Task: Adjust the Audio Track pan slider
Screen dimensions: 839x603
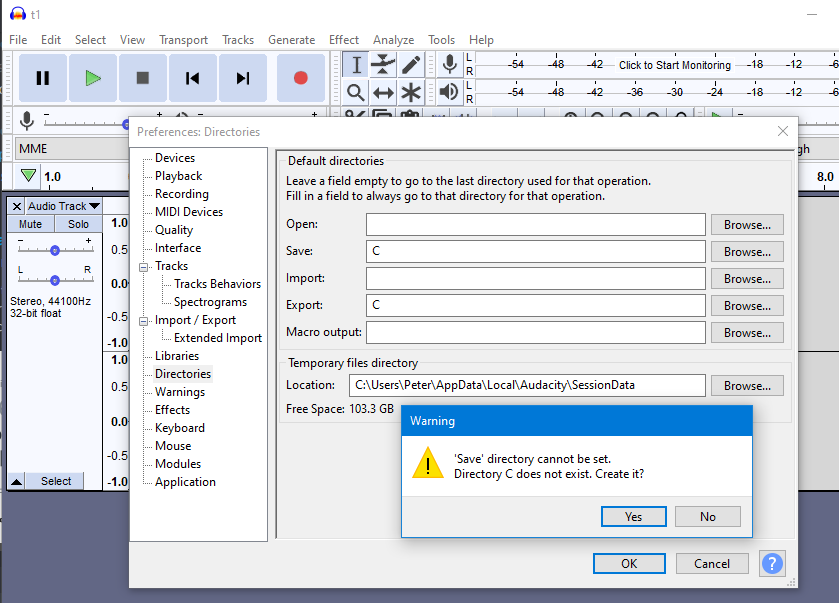Action: pyautogui.click(x=55, y=280)
